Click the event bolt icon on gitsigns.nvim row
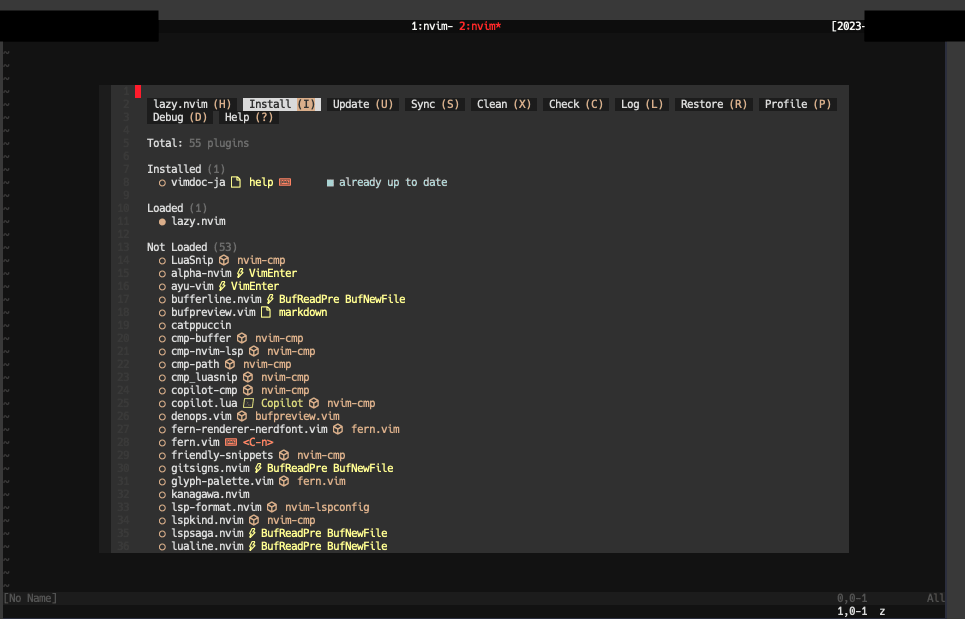965x619 pixels. tap(258, 468)
